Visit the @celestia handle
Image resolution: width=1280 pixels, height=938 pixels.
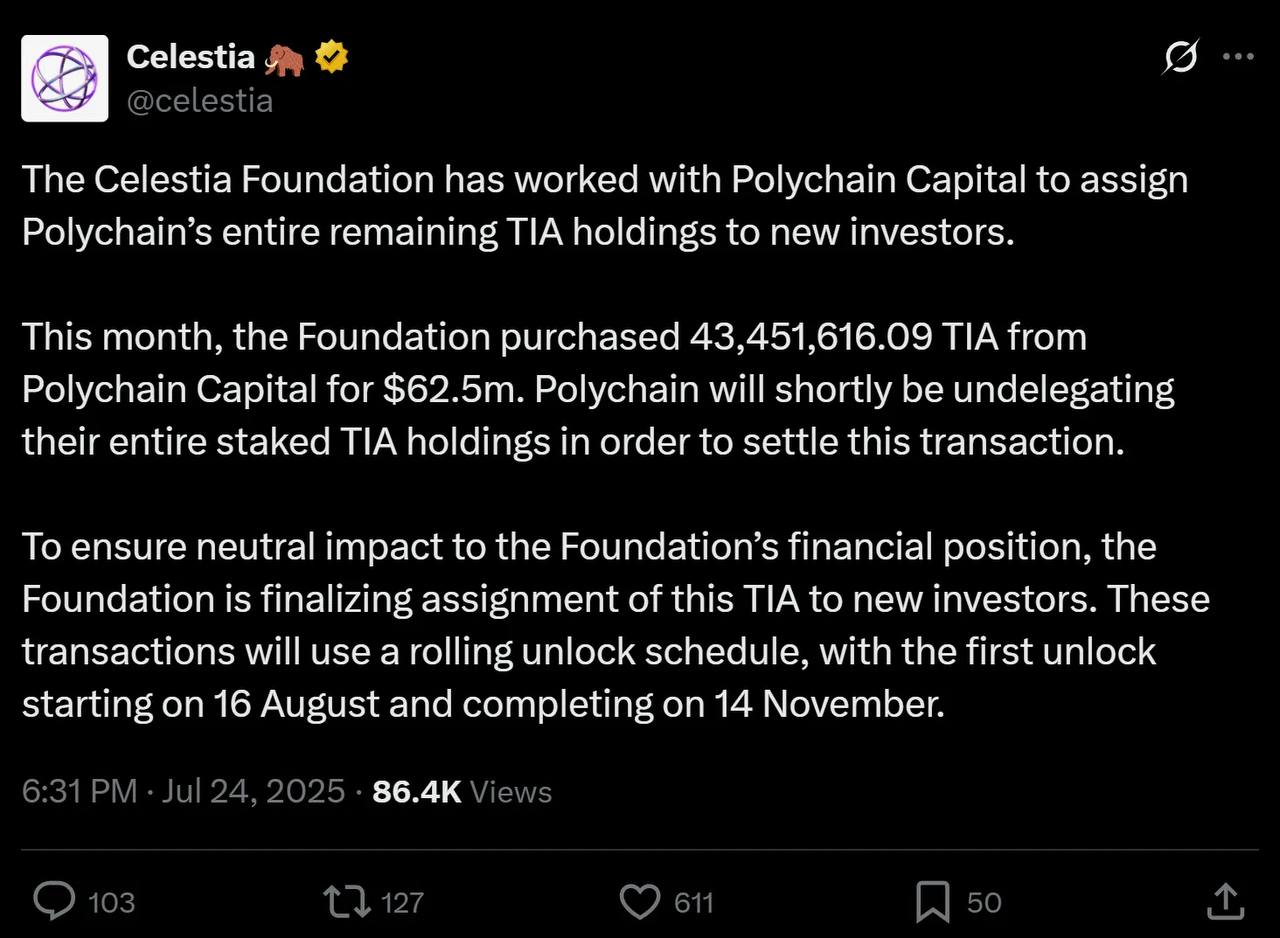[x=199, y=101]
